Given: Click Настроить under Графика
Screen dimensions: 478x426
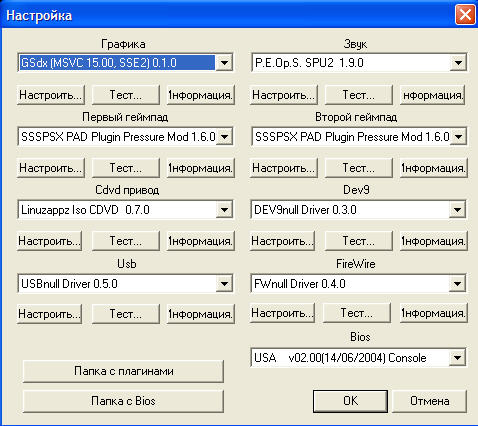Looking at the screenshot, I should click(51, 95).
